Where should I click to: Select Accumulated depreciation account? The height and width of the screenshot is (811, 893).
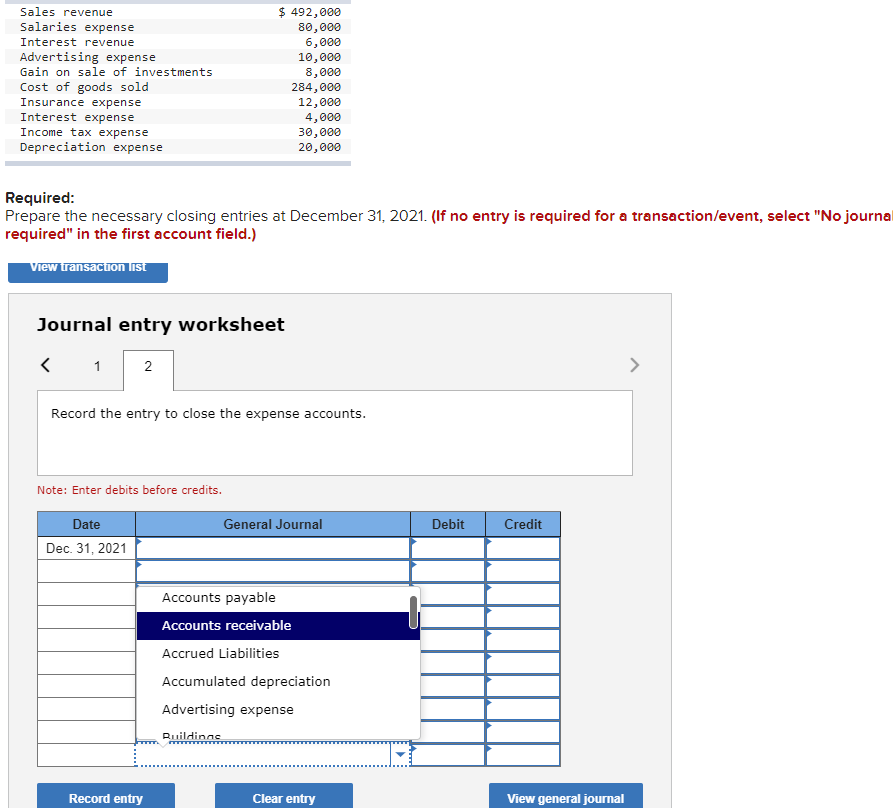(278, 681)
